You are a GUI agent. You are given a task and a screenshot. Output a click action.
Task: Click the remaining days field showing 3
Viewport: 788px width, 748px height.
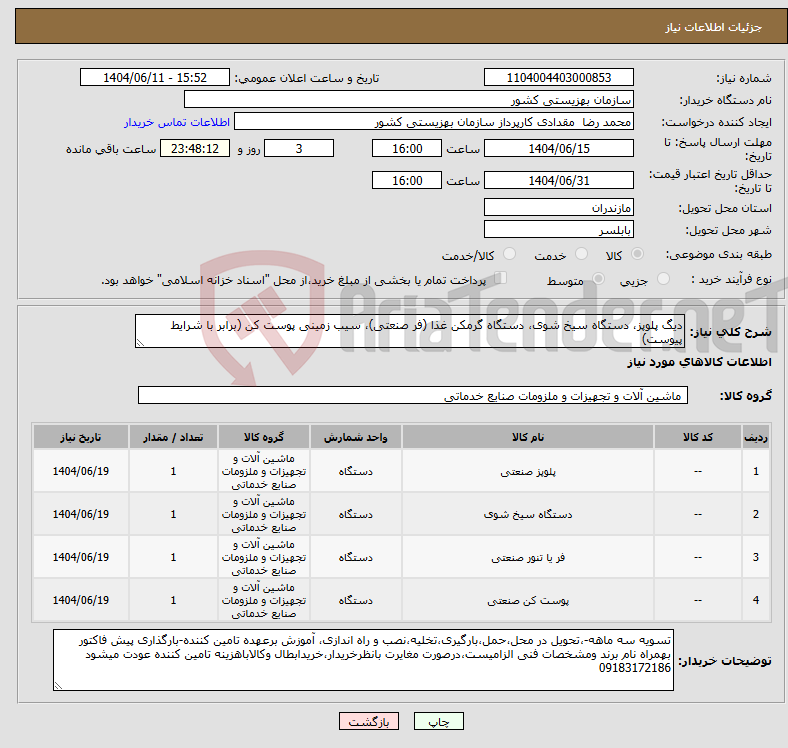tap(299, 148)
